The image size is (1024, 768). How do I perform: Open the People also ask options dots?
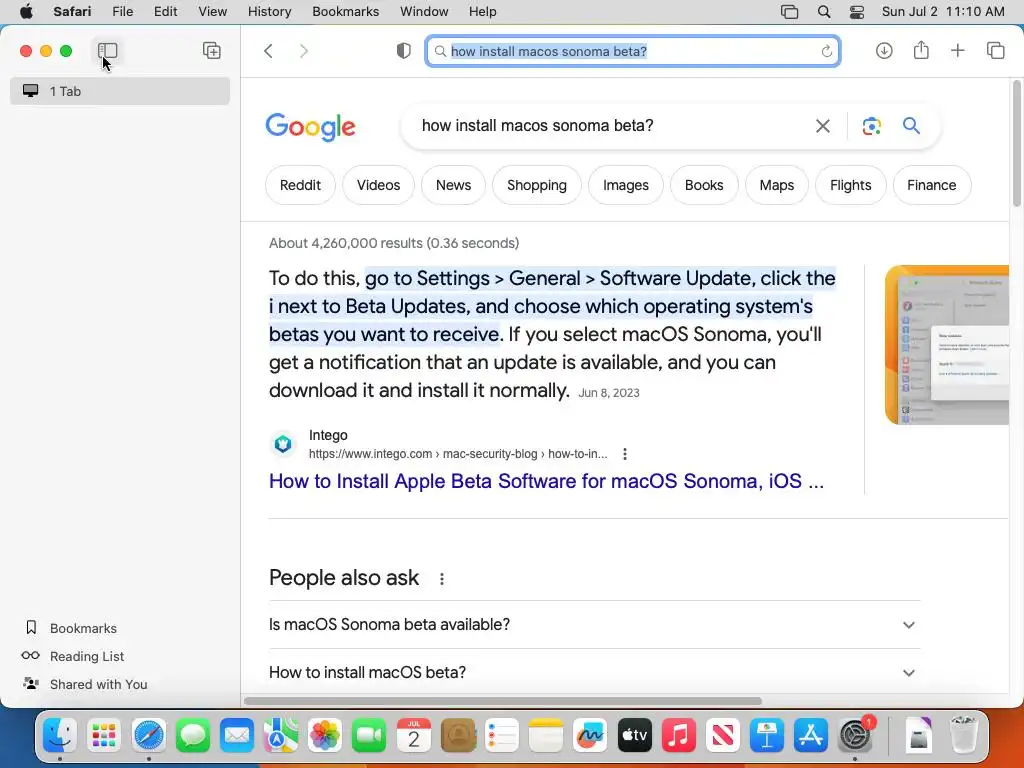point(442,579)
